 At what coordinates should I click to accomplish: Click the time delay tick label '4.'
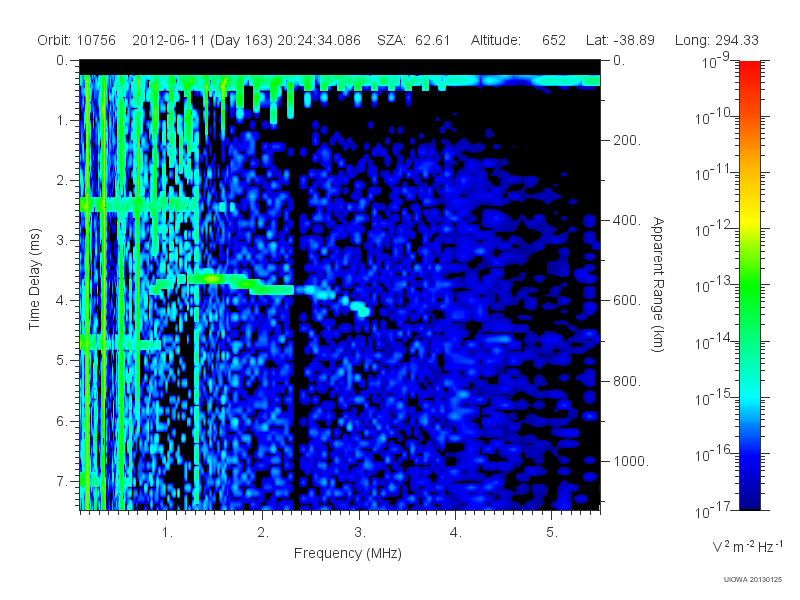point(62,301)
